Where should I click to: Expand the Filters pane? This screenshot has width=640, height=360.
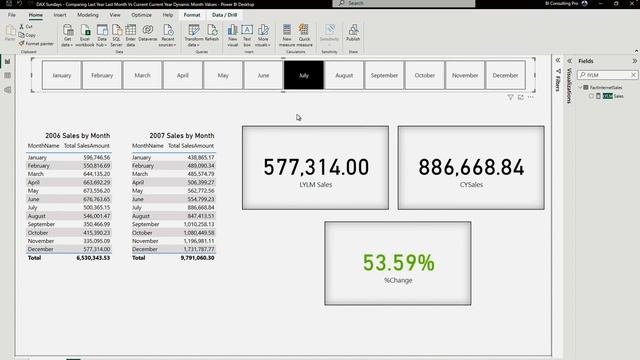pyautogui.click(x=558, y=60)
